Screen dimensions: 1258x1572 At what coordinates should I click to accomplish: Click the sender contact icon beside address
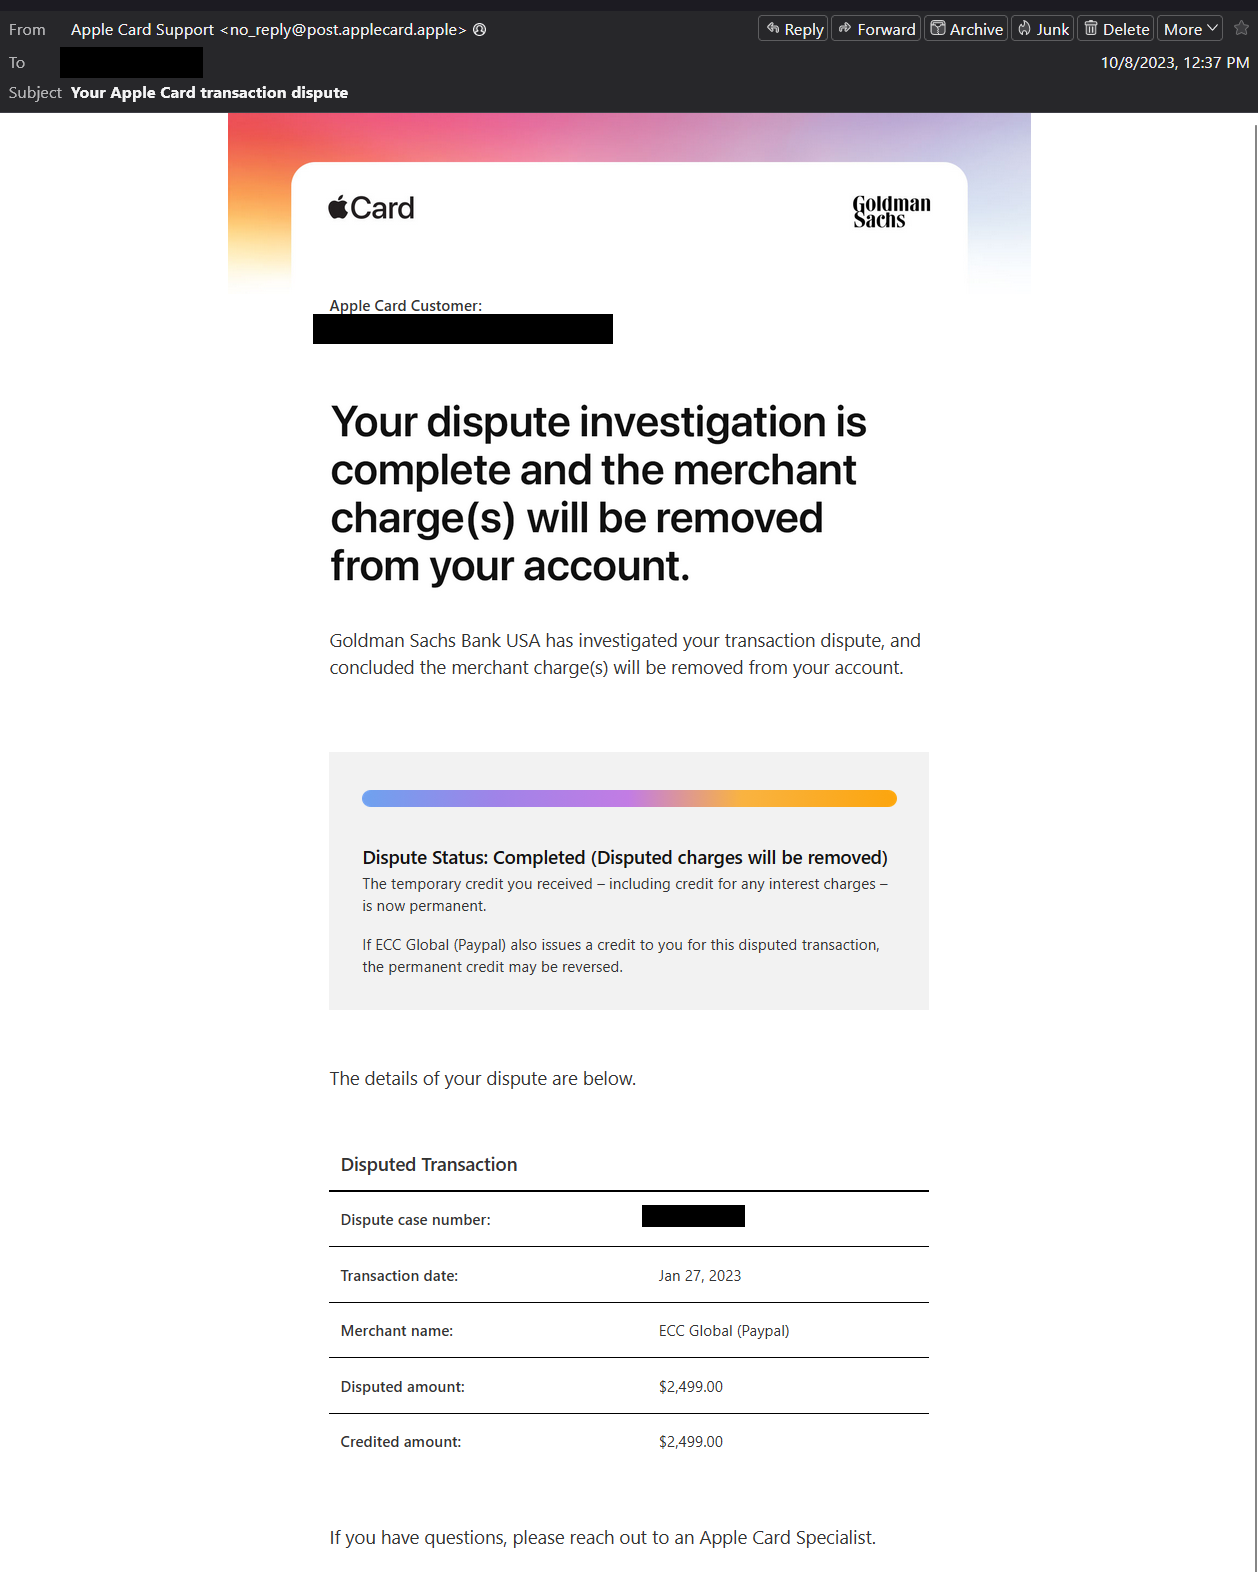click(480, 30)
